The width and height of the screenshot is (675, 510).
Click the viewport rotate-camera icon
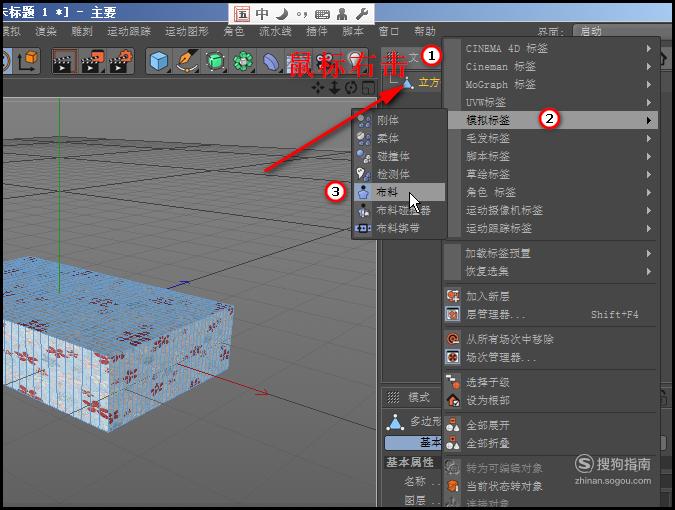351,87
